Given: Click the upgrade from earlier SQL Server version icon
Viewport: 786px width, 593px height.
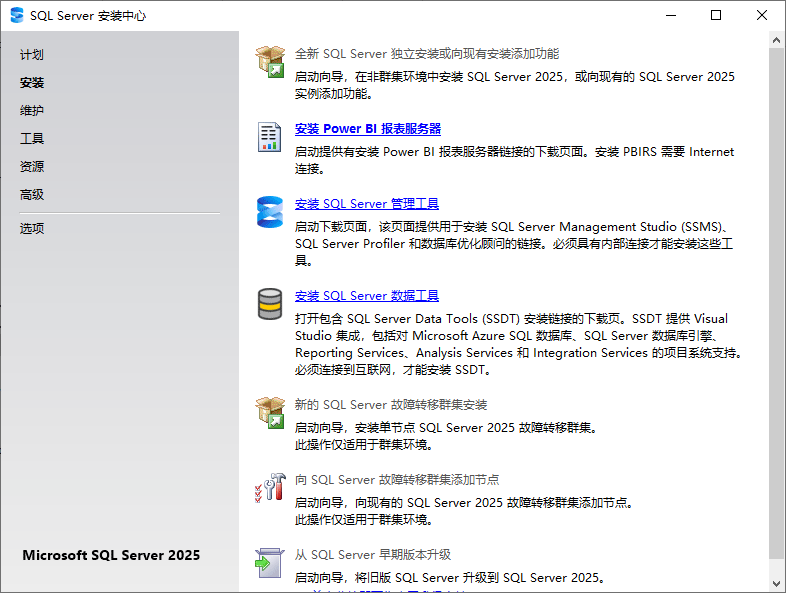Looking at the screenshot, I should (270, 562).
